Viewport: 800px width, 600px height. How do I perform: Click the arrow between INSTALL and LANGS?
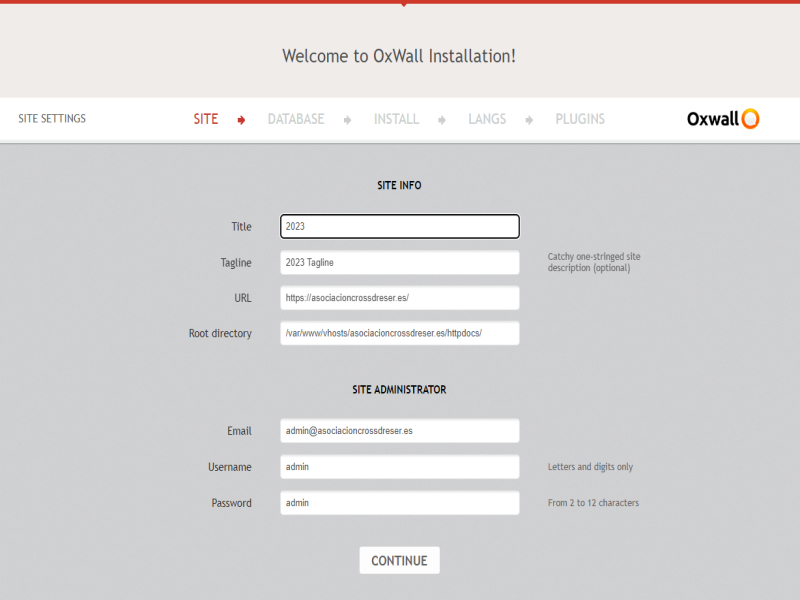coord(442,120)
